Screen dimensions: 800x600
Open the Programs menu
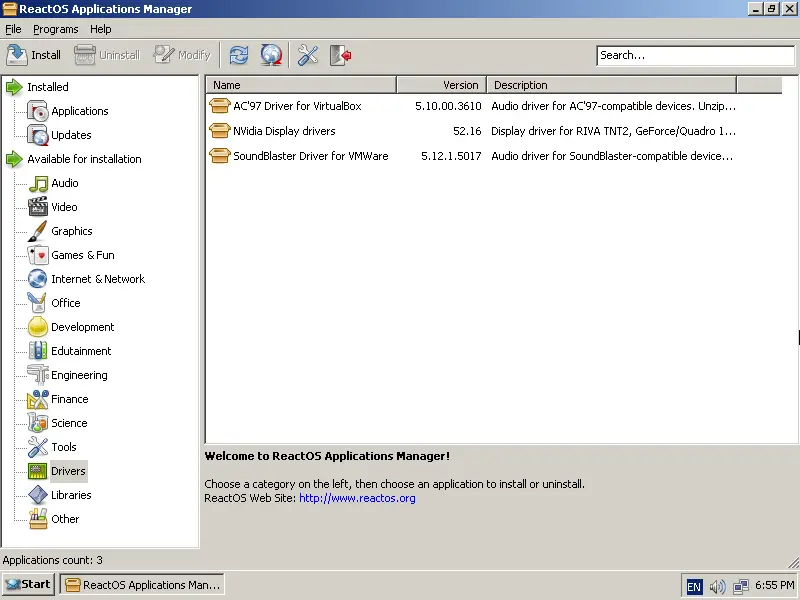(x=56, y=29)
